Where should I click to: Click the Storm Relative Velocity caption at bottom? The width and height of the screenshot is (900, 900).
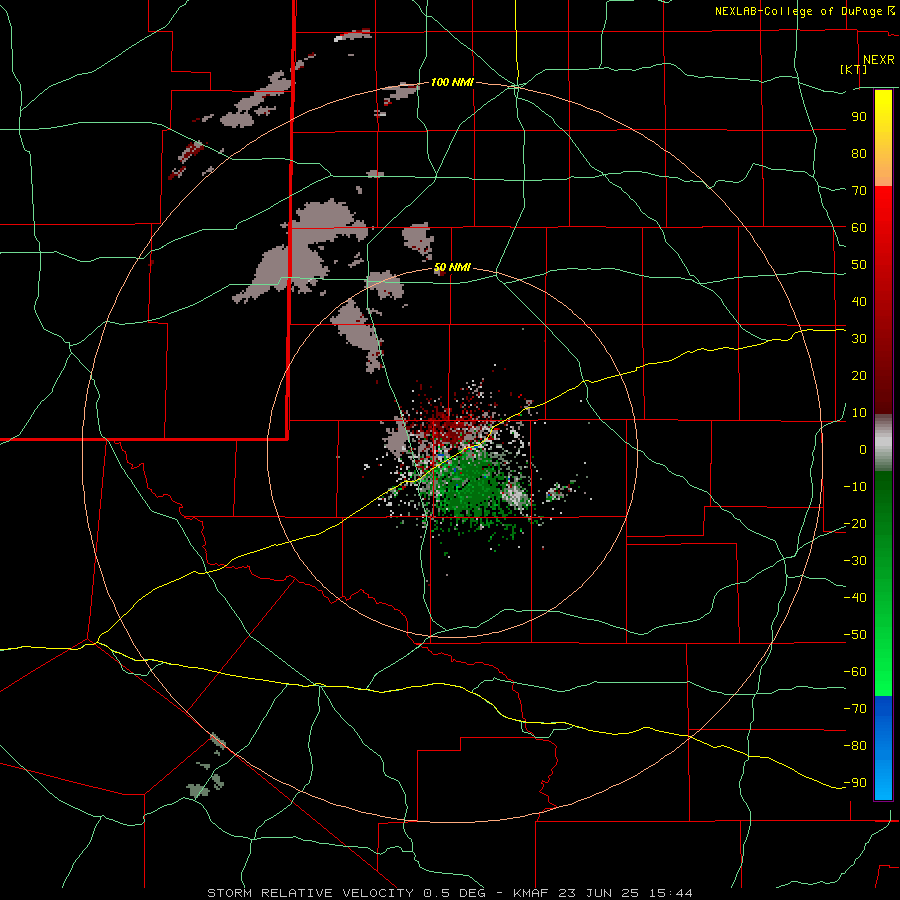pyautogui.click(x=449, y=893)
